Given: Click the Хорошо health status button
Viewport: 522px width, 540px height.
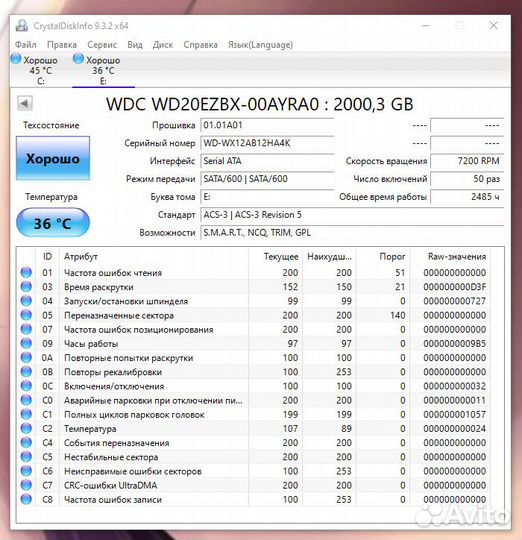Looking at the screenshot, I should pos(53,158).
